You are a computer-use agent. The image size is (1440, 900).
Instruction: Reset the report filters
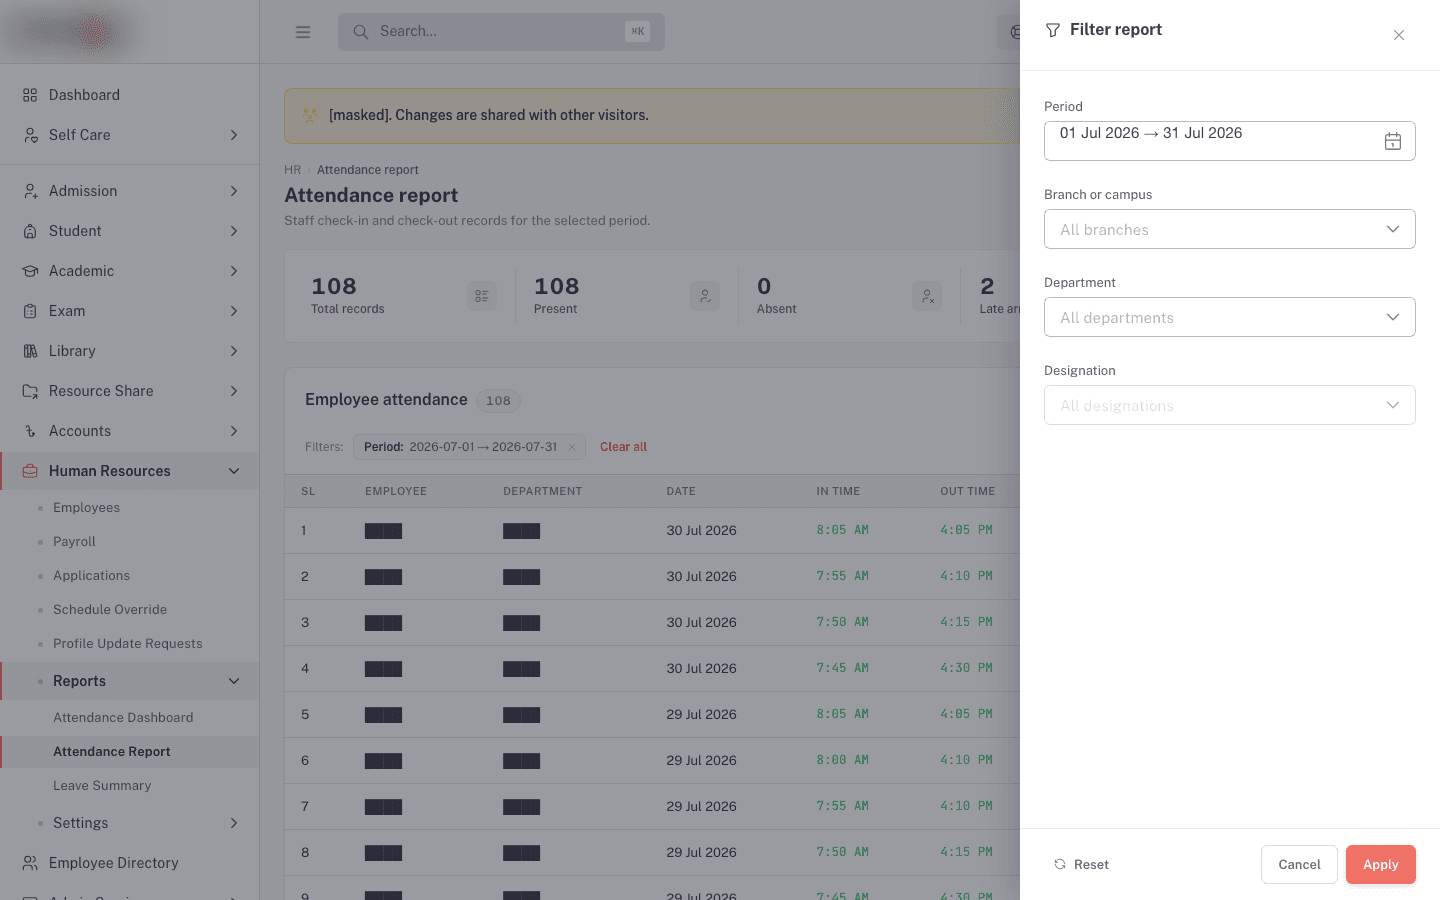pos(1081,865)
